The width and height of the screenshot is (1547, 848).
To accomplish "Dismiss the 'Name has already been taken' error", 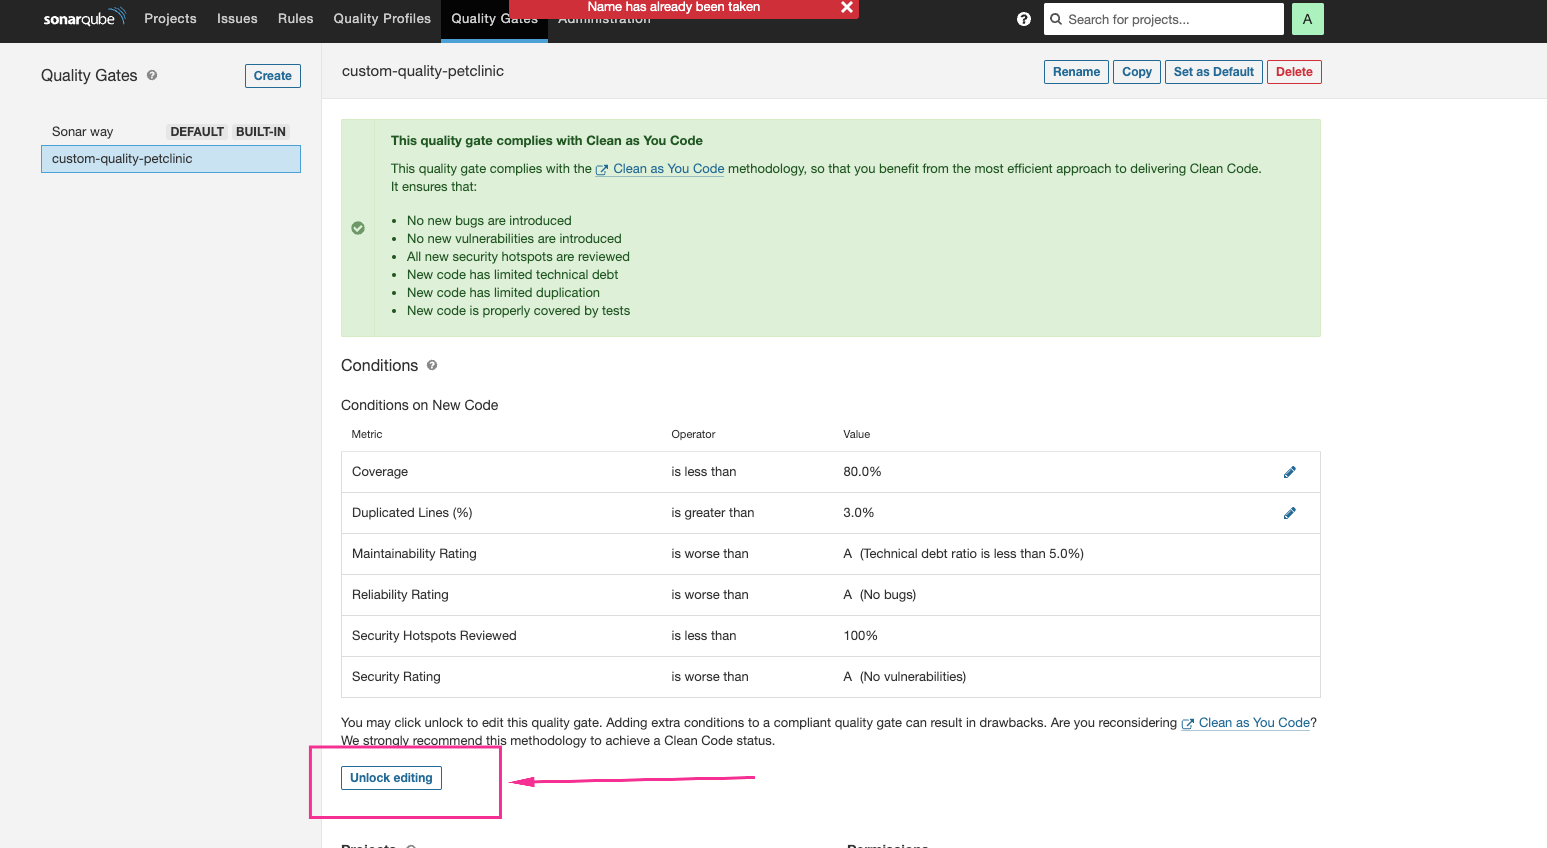I will 846,8.
